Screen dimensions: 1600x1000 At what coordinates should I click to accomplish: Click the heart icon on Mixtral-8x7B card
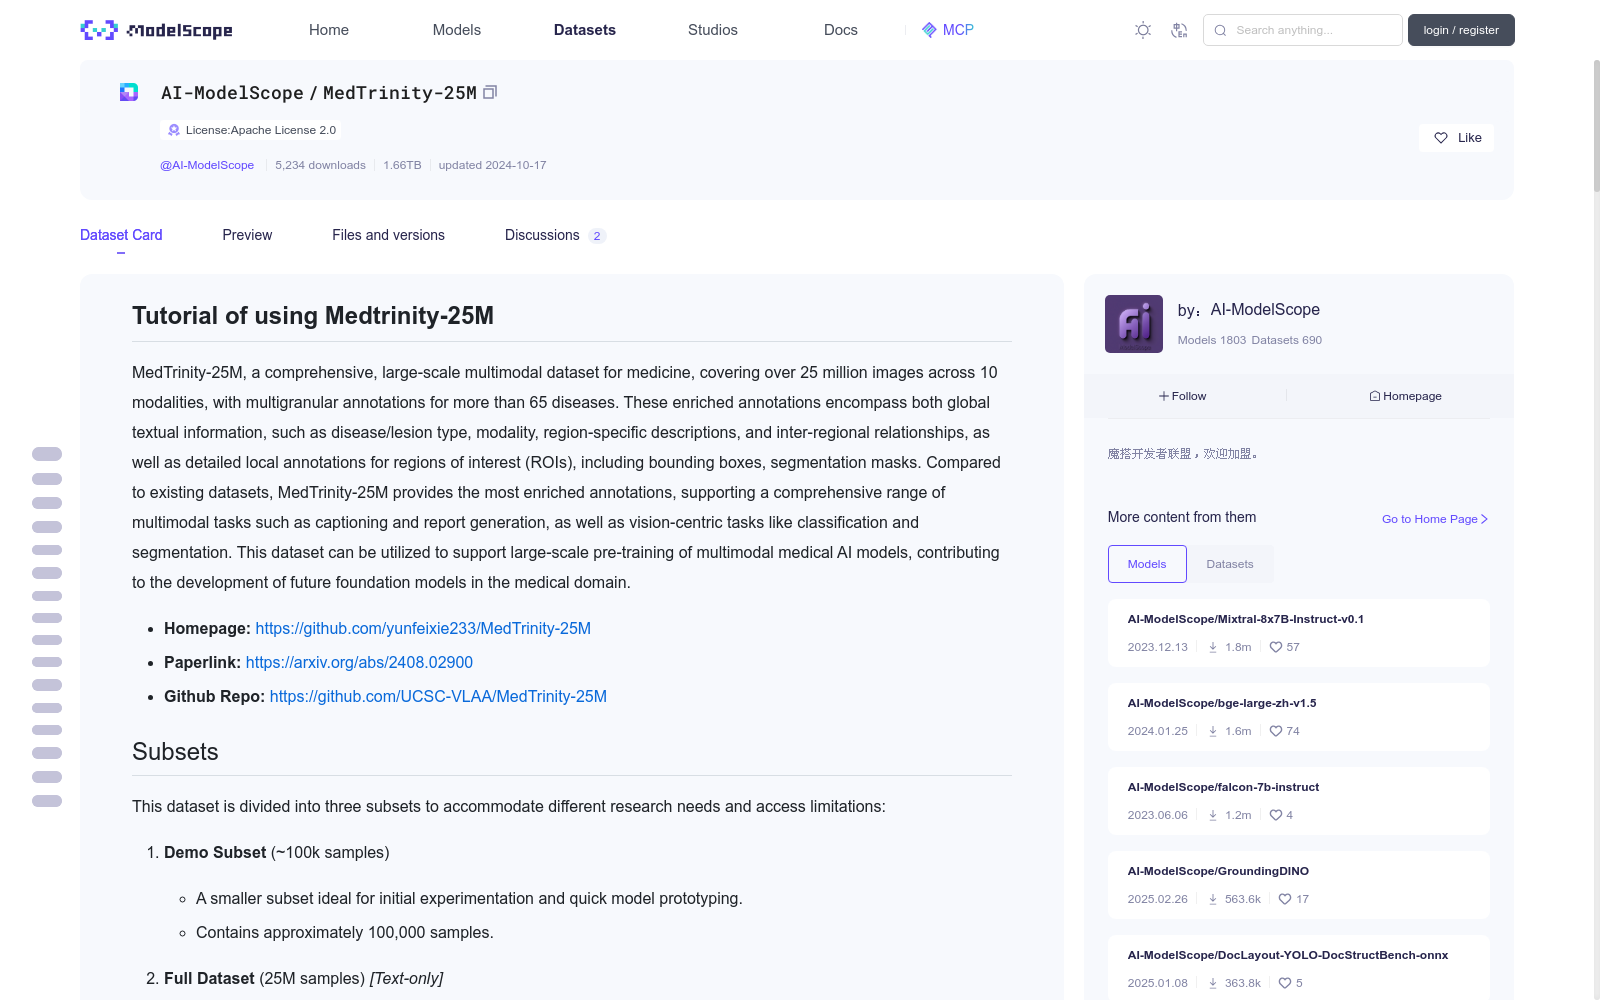[1276, 647]
